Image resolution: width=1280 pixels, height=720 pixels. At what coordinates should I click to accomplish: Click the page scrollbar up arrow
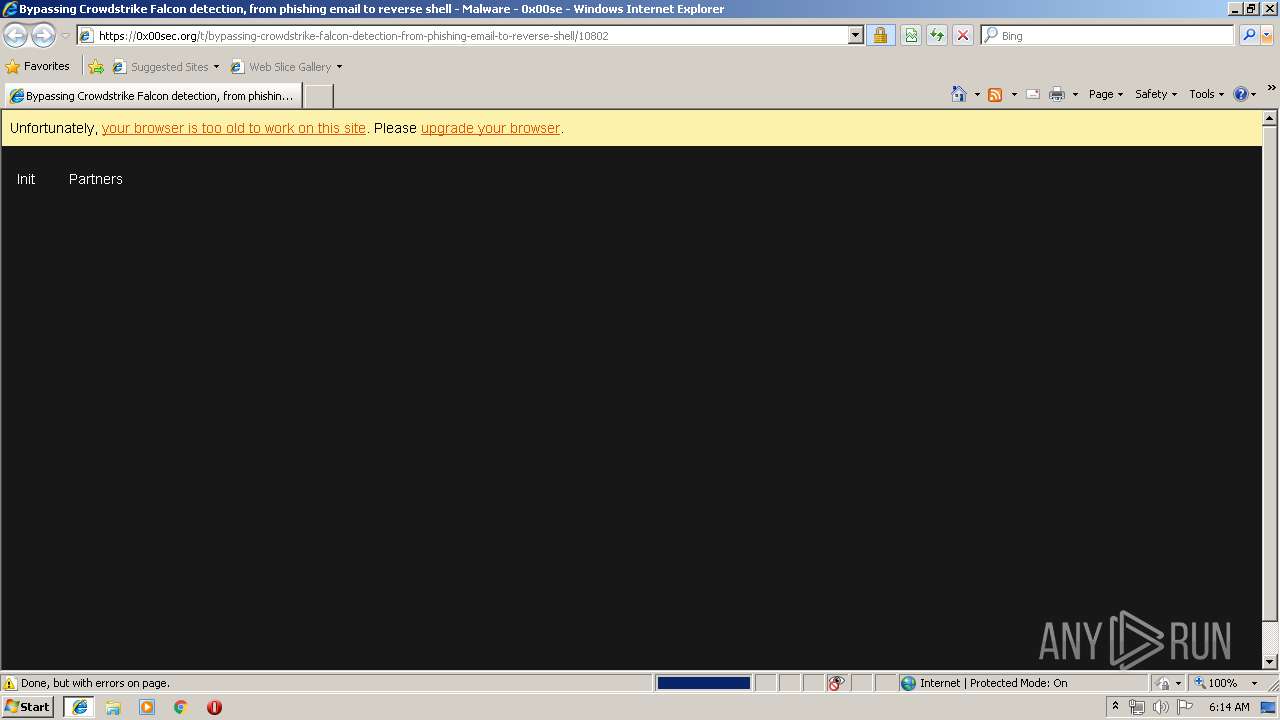pyautogui.click(x=1270, y=118)
